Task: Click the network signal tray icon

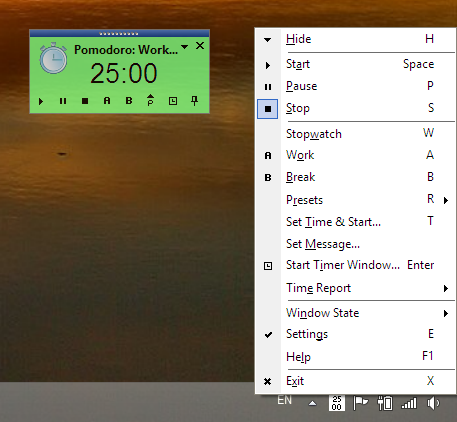Action: pos(409,403)
